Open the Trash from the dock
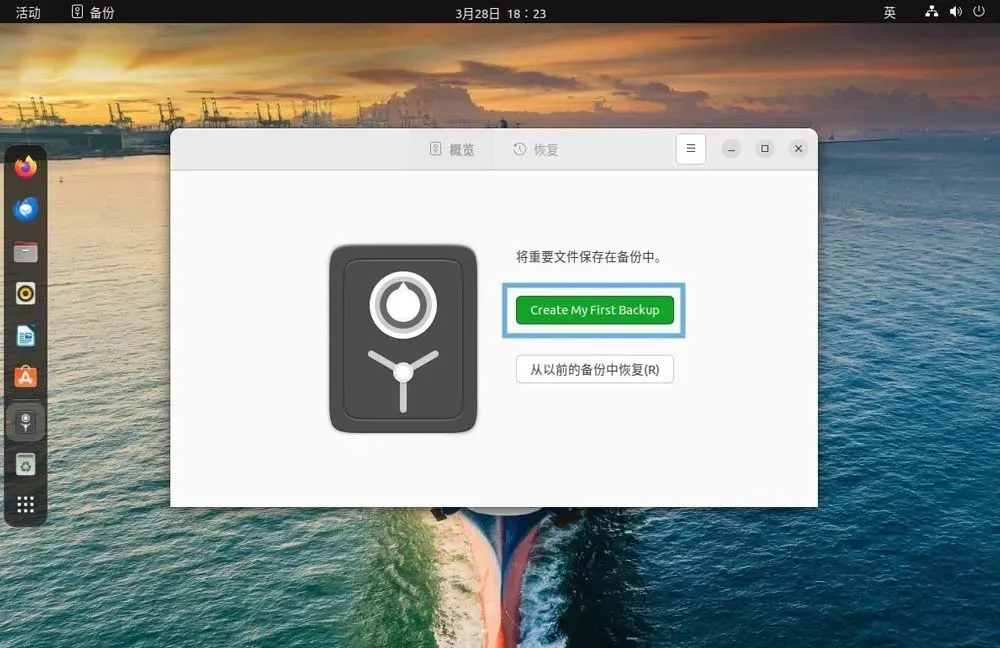This screenshot has height=648, width=1000. 26,464
